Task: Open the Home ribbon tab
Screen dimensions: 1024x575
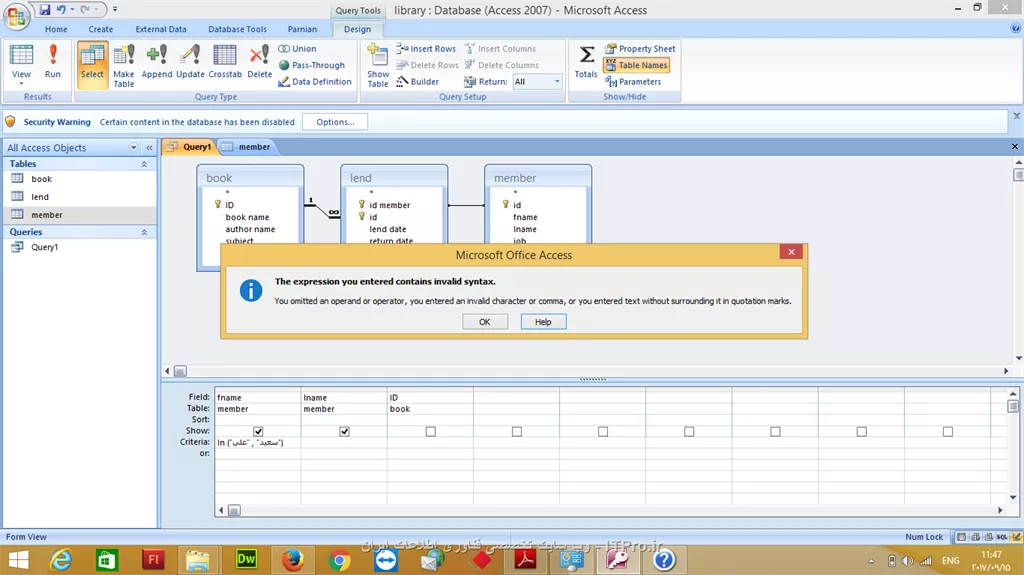Action: [x=56, y=29]
